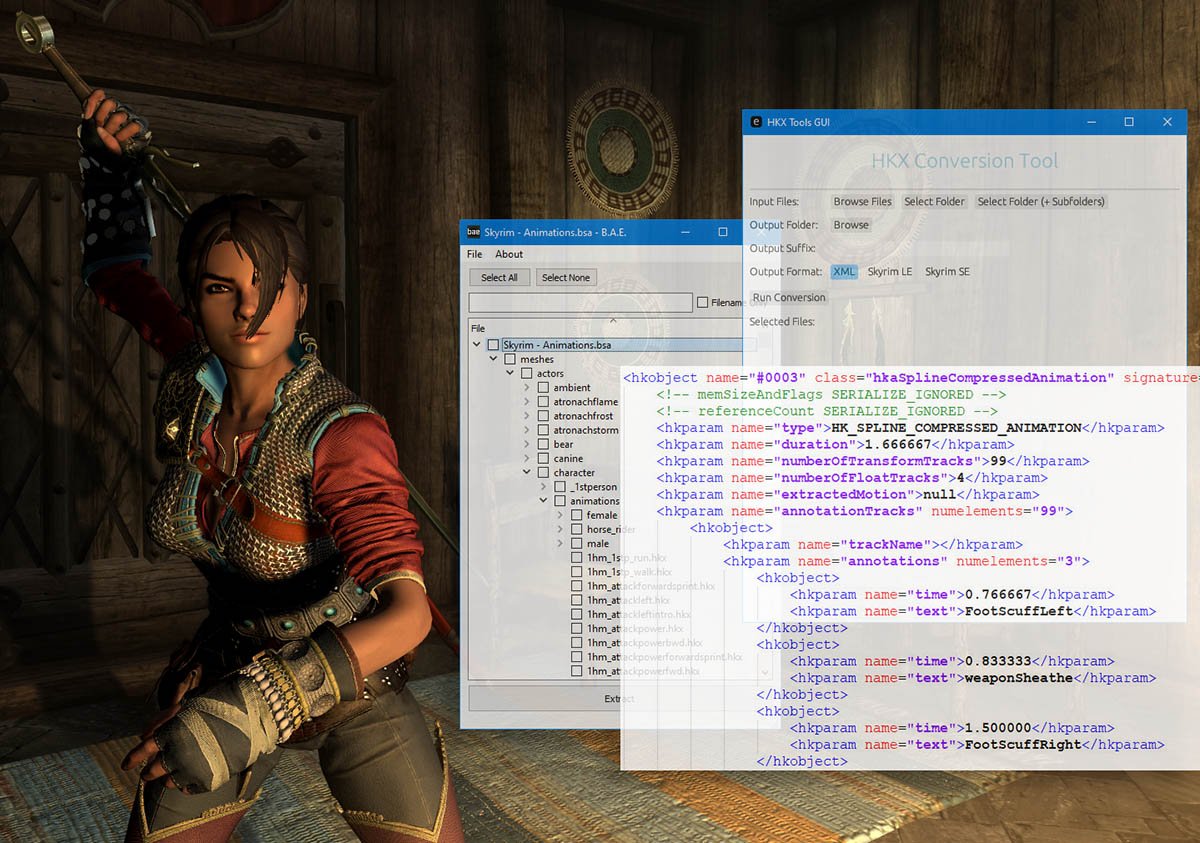1200x843 pixels.
Task: Expand the atronachfrost folder node
Action: 527,416
